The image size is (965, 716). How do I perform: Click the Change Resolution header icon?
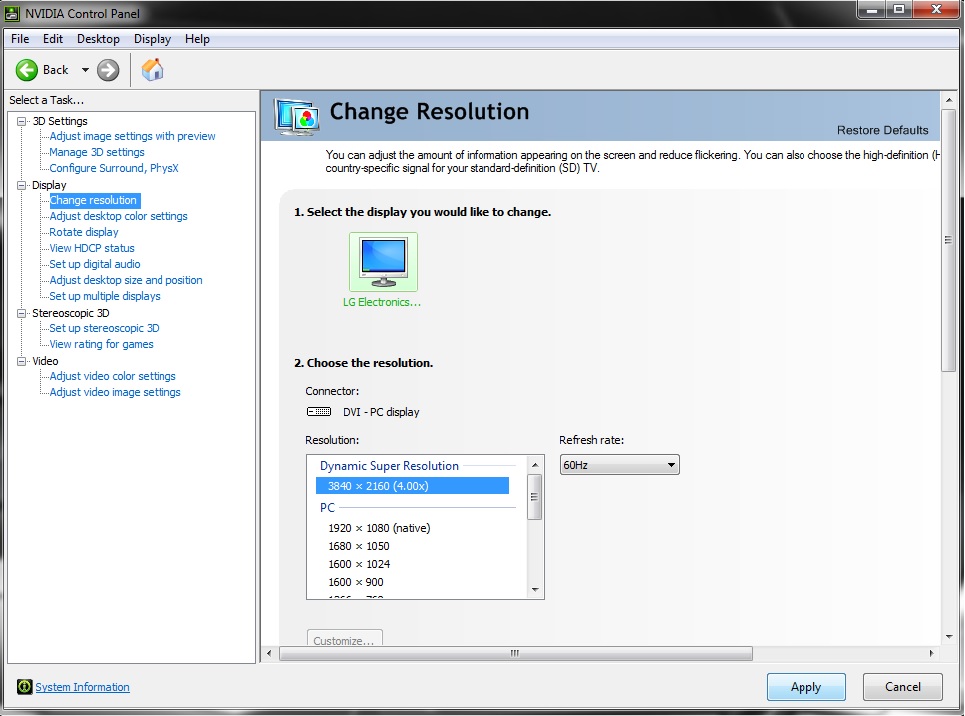(297, 116)
